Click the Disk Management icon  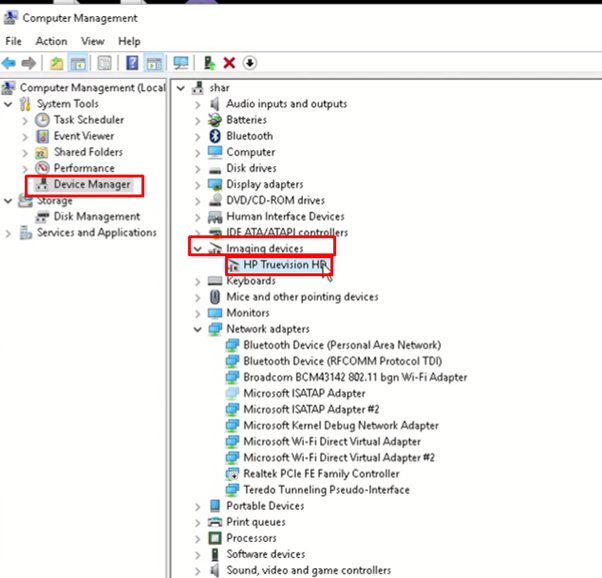42,217
